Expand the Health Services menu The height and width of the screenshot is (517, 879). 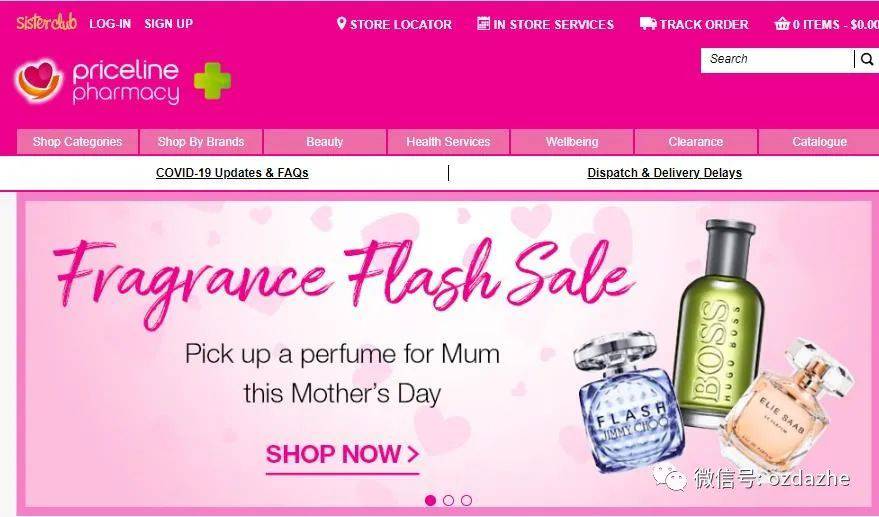448,142
